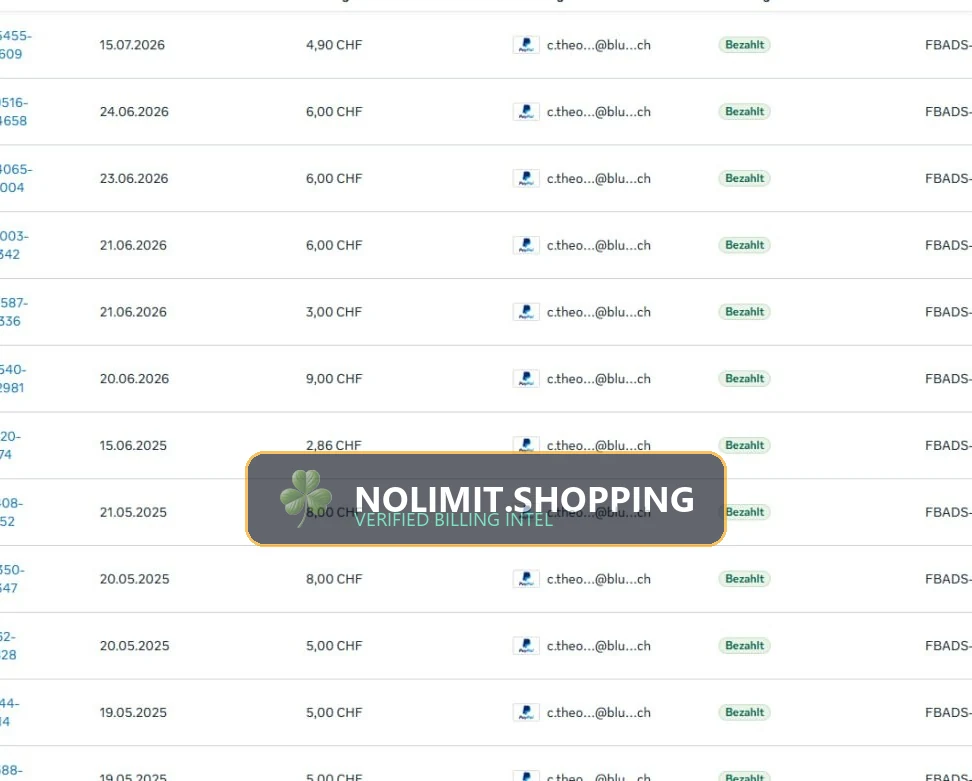
Task: Click PayPal icon in 19.05.2025 5,00 CHF row
Action: pyautogui.click(x=526, y=712)
